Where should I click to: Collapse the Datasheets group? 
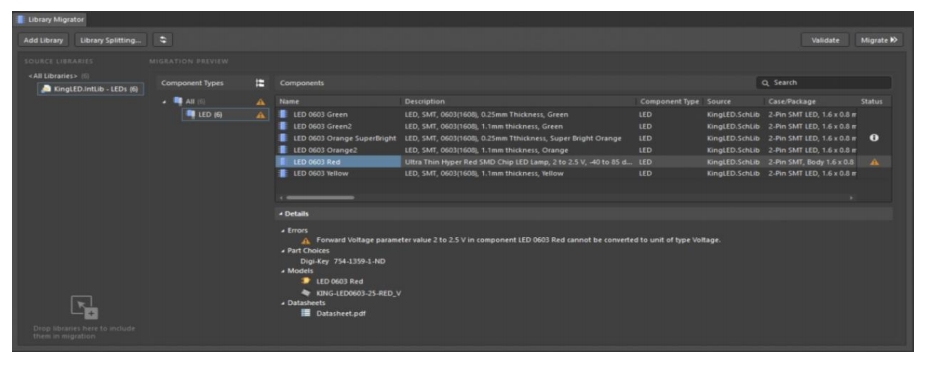(x=284, y=303)
